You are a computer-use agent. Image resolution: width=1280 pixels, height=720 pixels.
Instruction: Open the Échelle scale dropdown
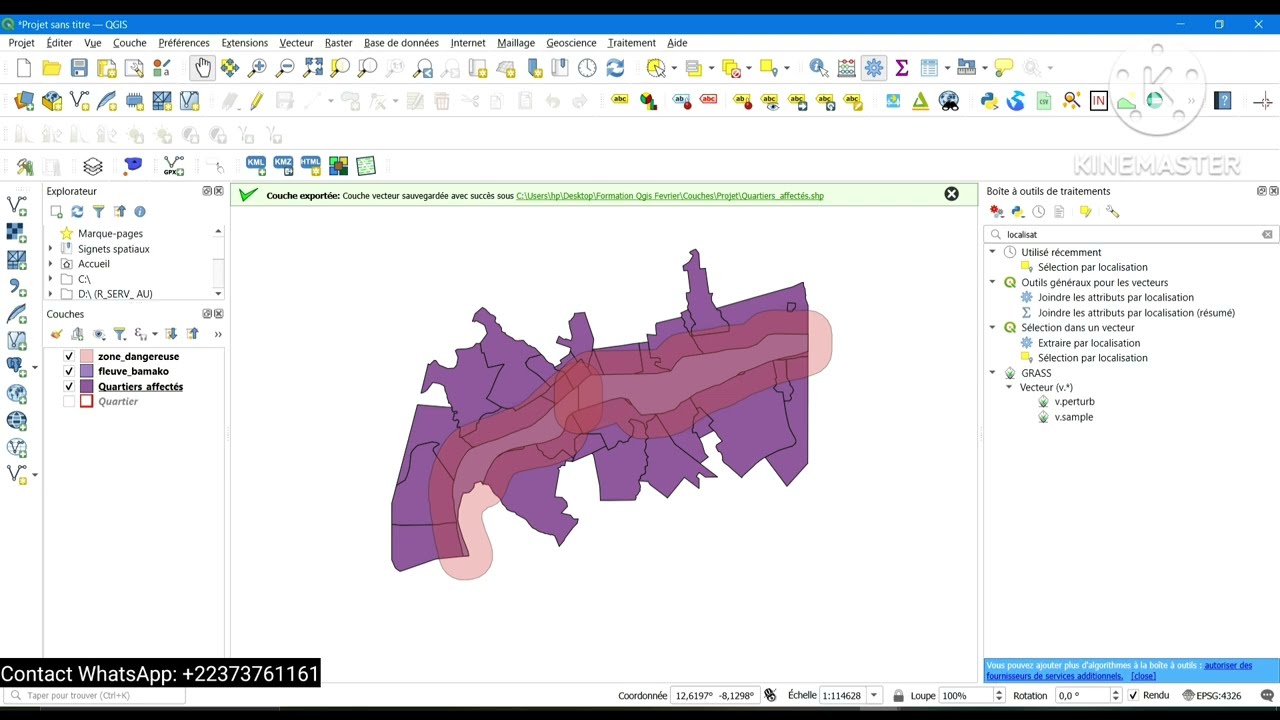[874, 695]
